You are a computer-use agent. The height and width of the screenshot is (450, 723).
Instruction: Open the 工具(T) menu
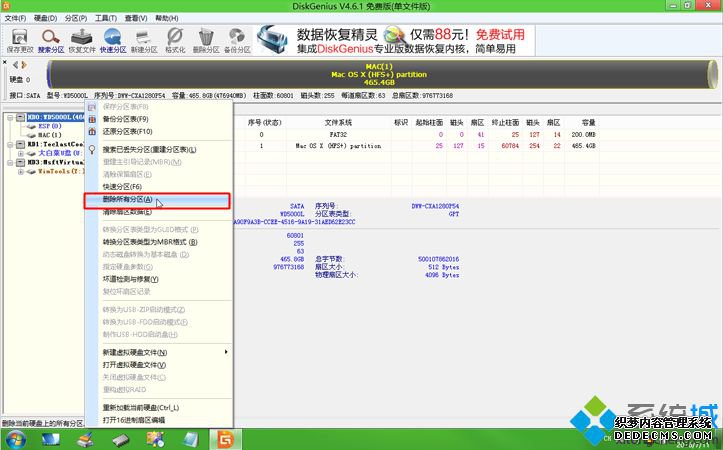pos(106,18)
